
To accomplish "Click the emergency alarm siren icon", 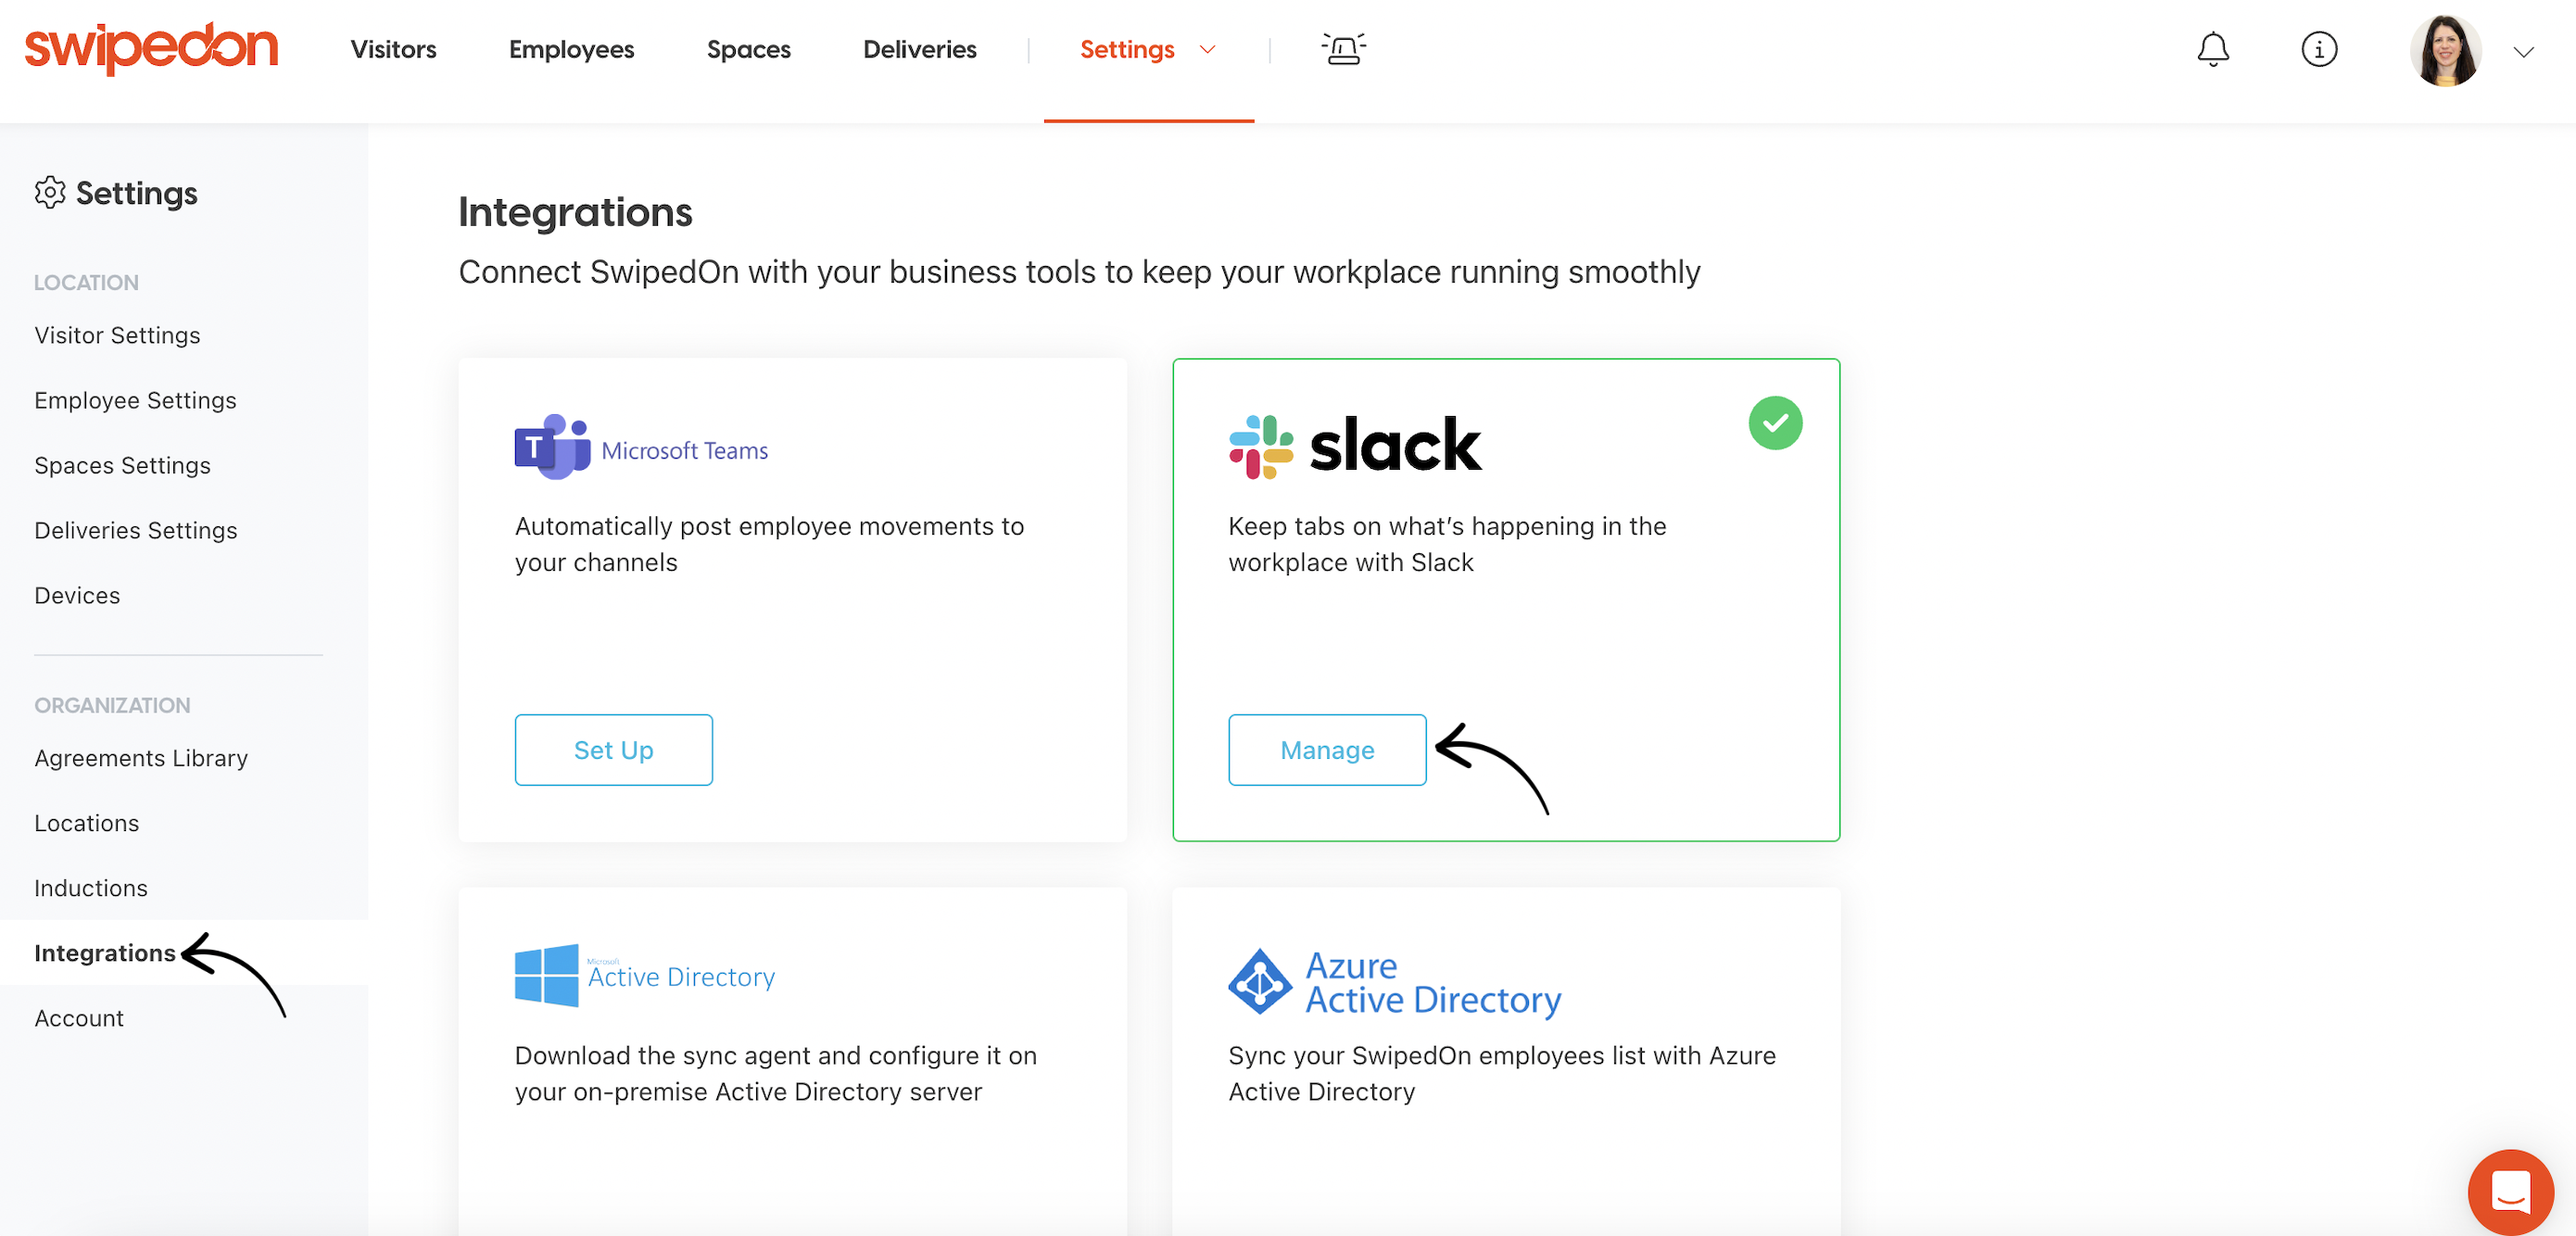I will click(x=1343, y=49).
